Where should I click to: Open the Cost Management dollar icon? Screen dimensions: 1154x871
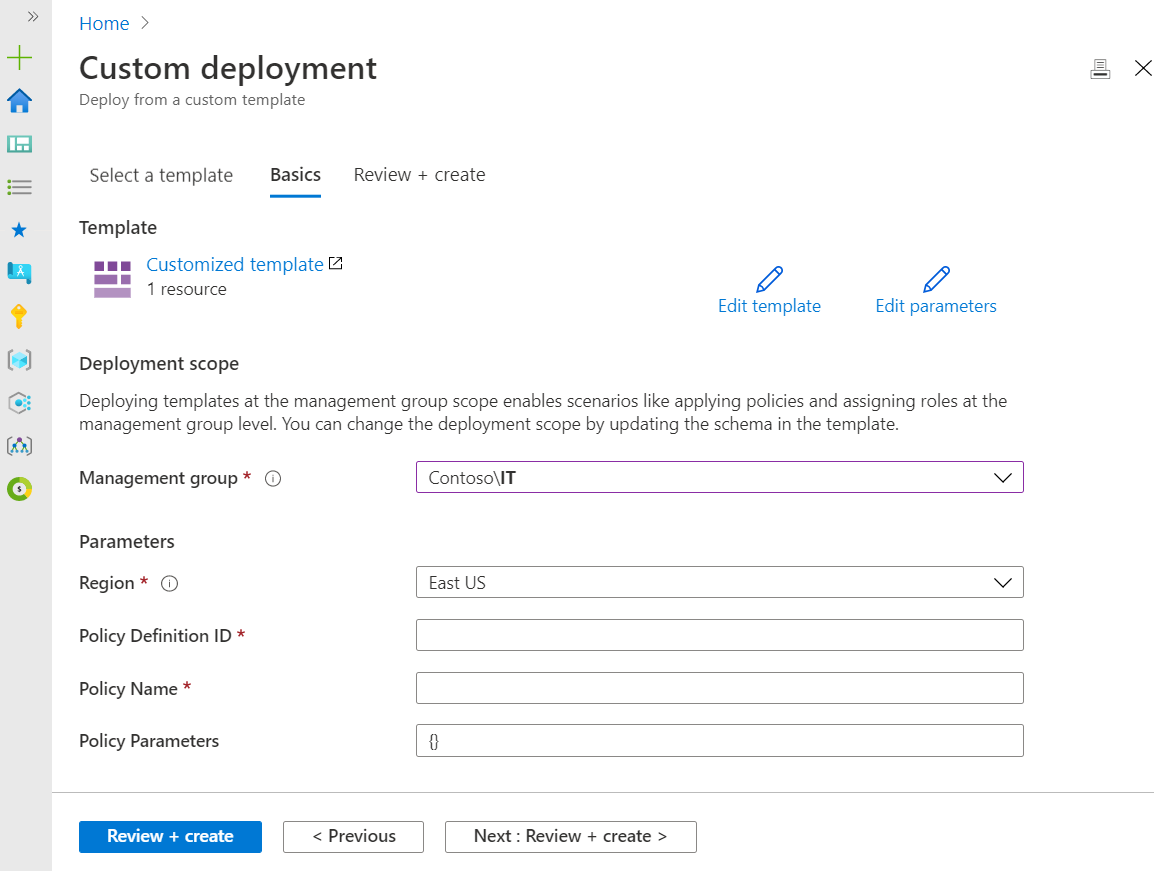click(19, 489)
